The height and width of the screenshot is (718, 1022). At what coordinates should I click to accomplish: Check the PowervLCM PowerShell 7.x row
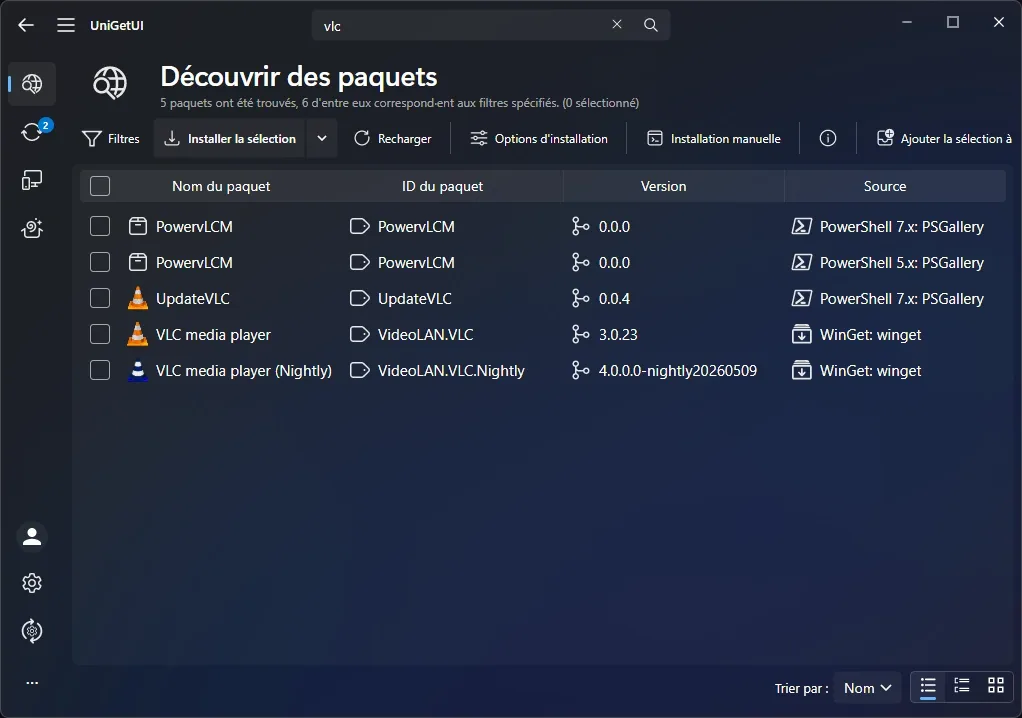pos(100,226)
